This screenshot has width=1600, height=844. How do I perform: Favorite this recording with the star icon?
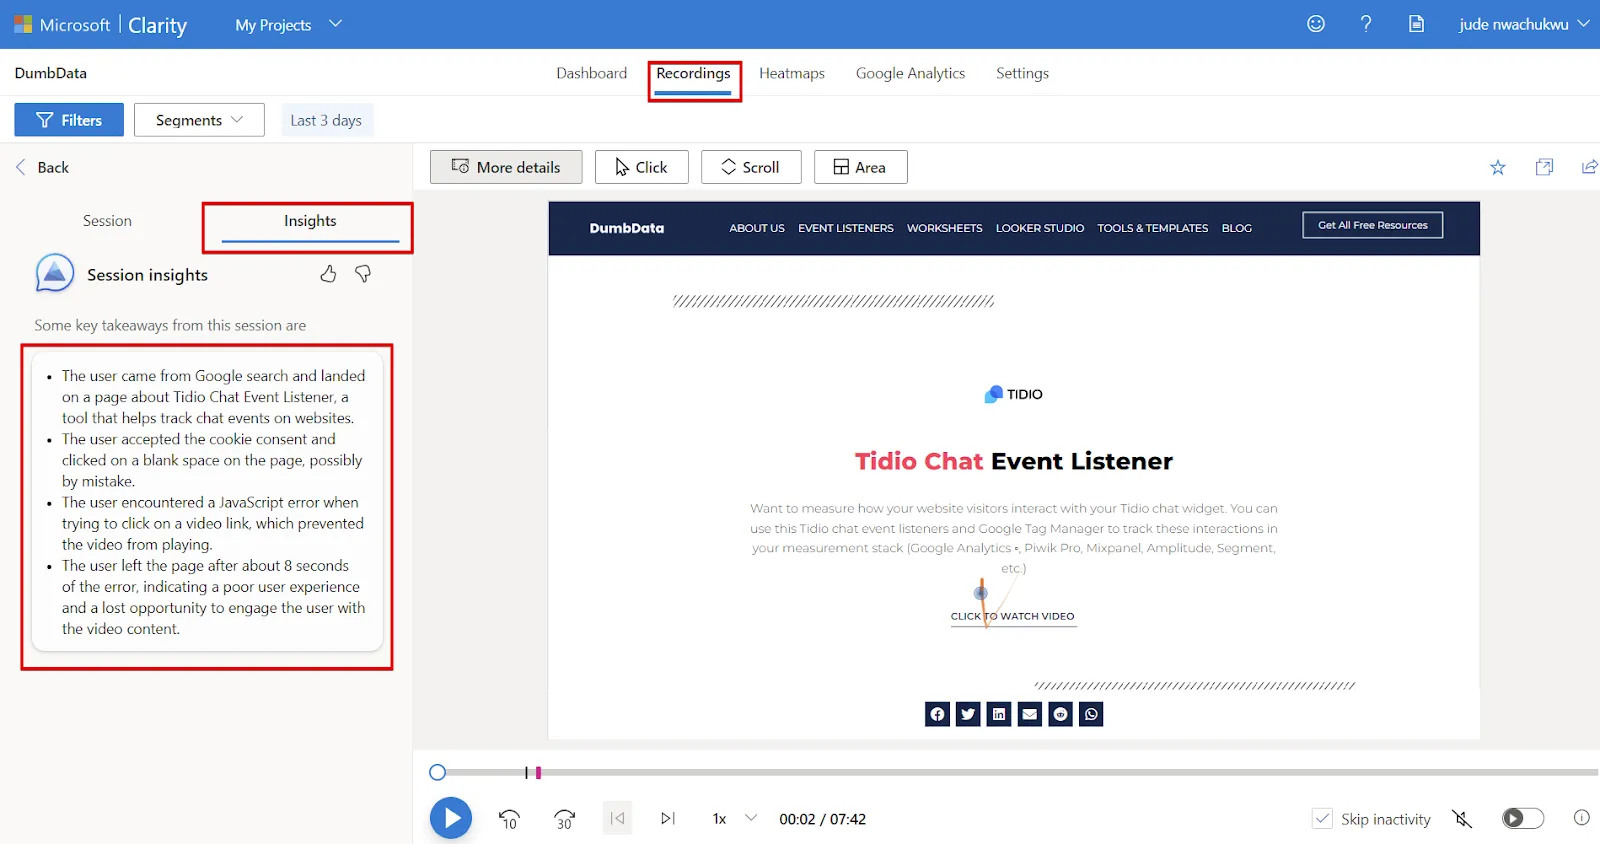[x=1498, y=167]
